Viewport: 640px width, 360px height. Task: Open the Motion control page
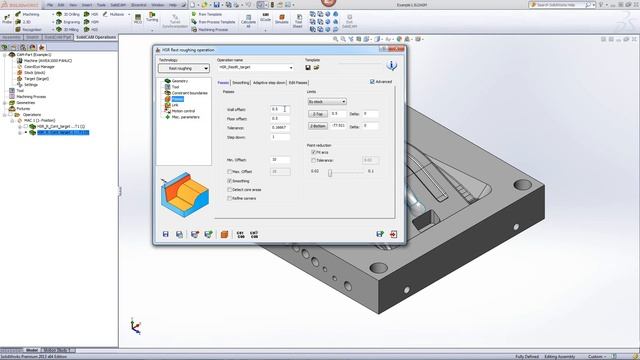[183, 111]
